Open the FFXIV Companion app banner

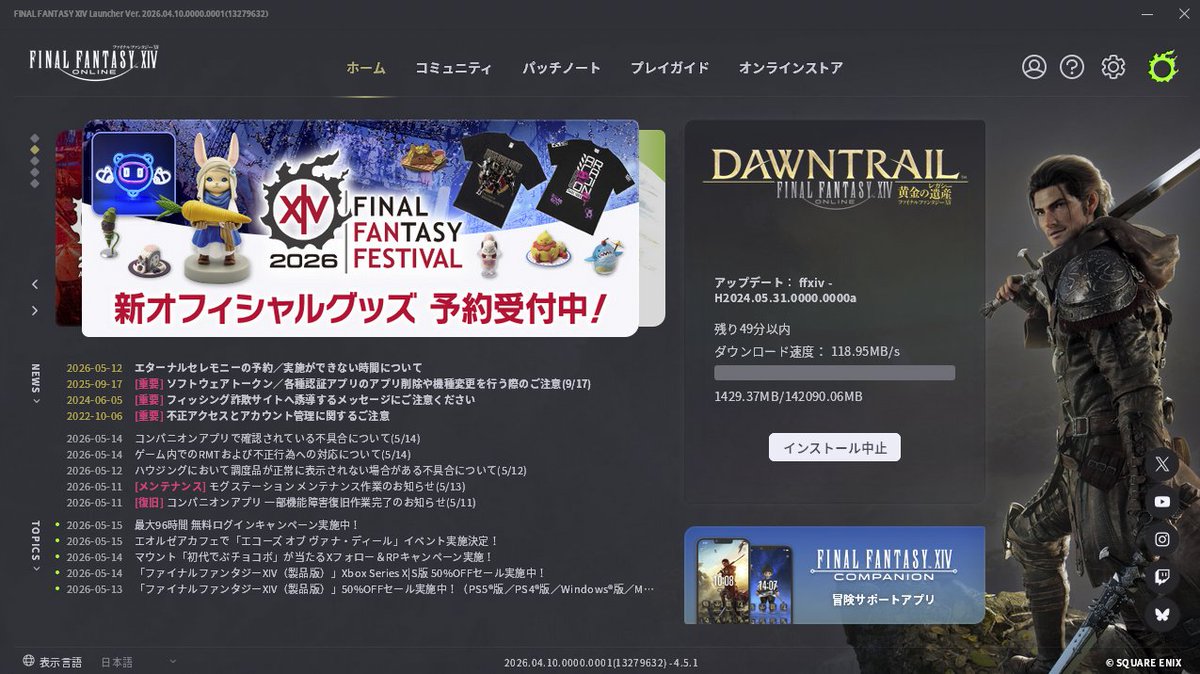click(835, 575)
